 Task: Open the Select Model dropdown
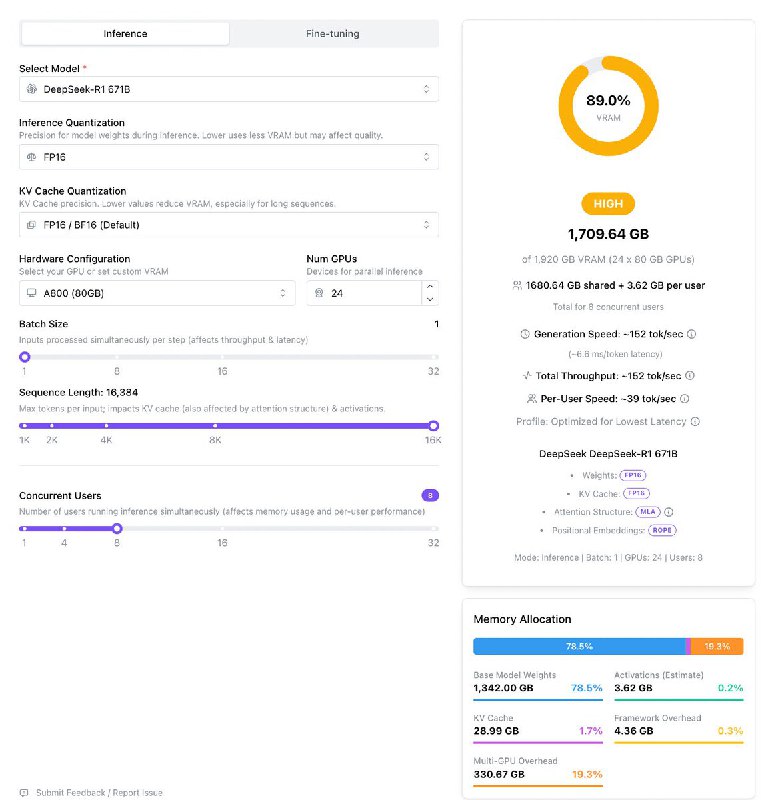pyautogui.click(x=228, y=89)
